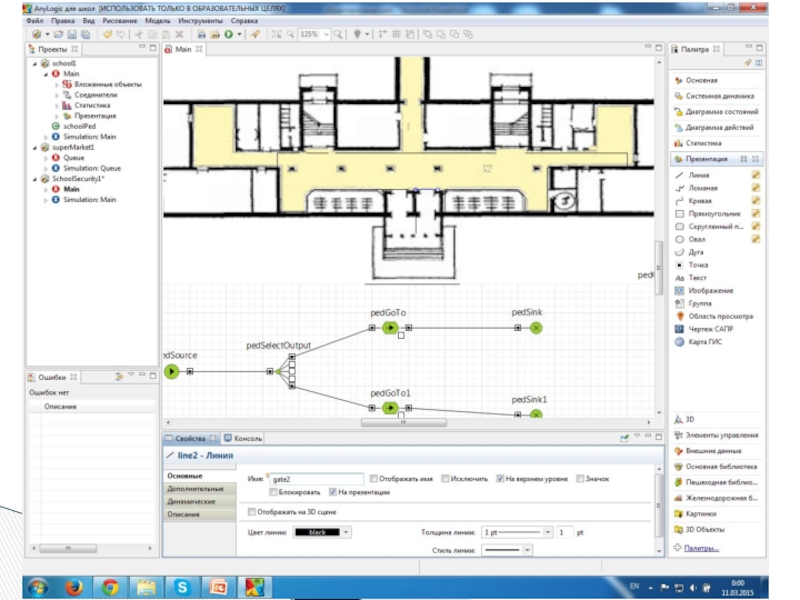Uncheck the На верхнем уровне checkbox
The image size is (800, 600).
tap(500, 479)
